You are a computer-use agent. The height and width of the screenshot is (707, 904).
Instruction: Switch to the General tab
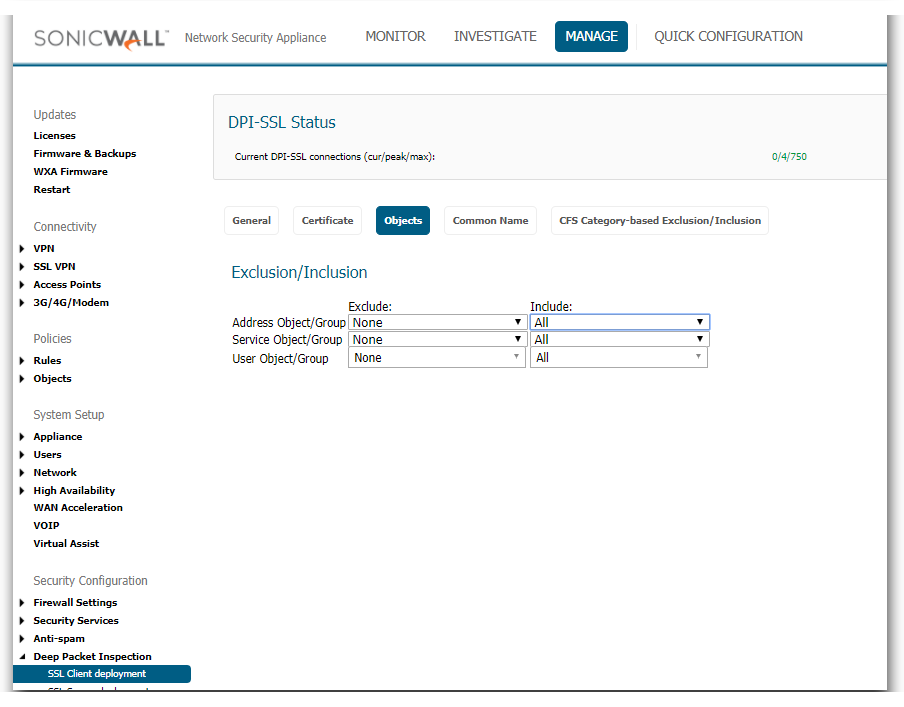coord(251,220)
